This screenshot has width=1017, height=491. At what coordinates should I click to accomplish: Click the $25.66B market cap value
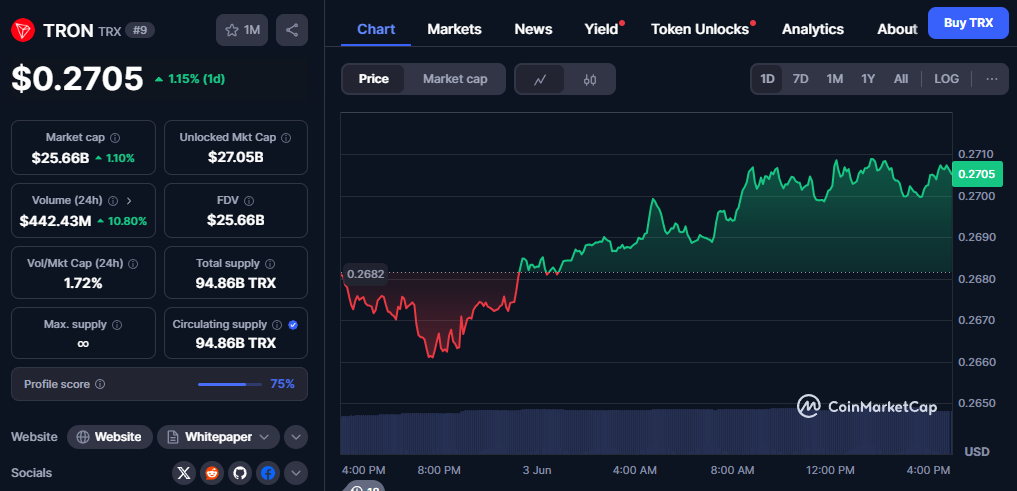(60, 158)
